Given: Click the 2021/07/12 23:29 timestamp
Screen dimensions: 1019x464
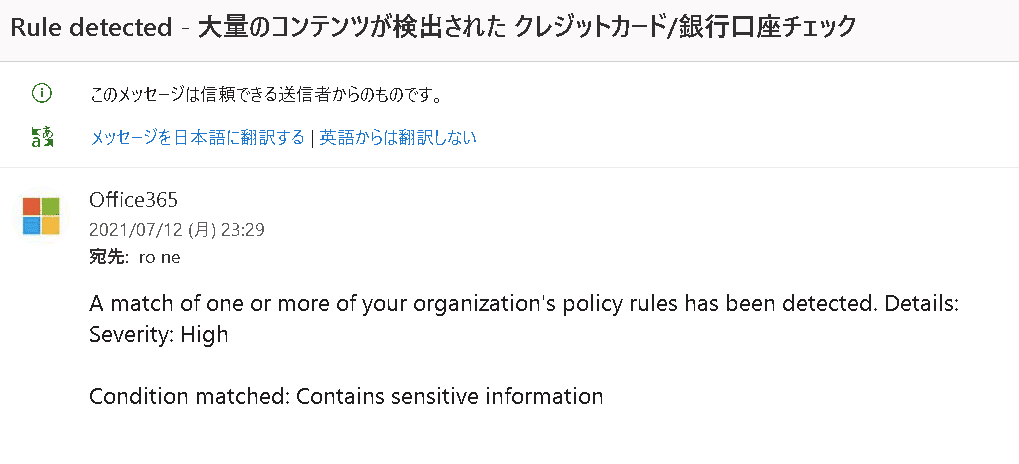Looking at the screenshot, I should pos(177,230).
